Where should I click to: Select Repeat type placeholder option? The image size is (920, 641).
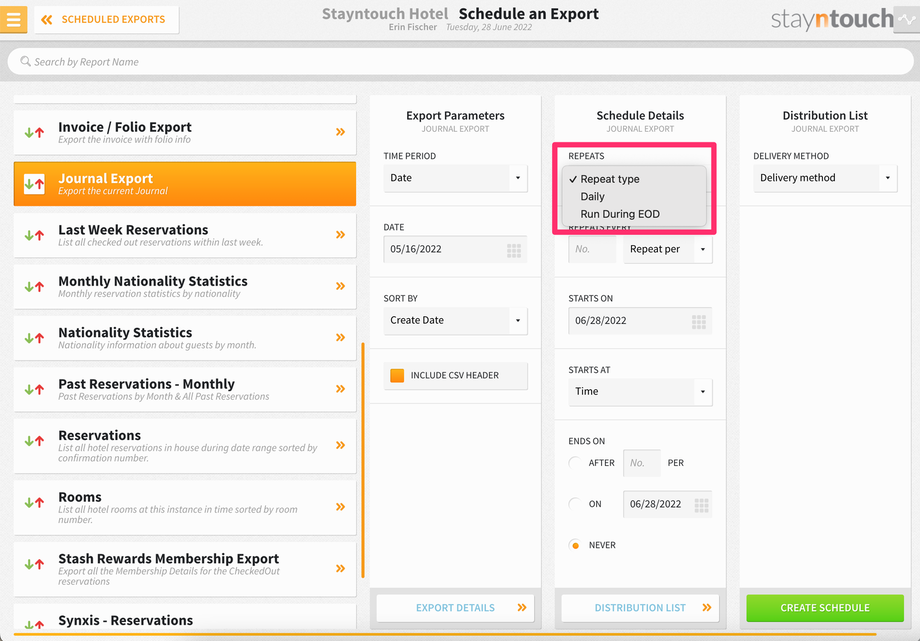(x=634, y=179)
